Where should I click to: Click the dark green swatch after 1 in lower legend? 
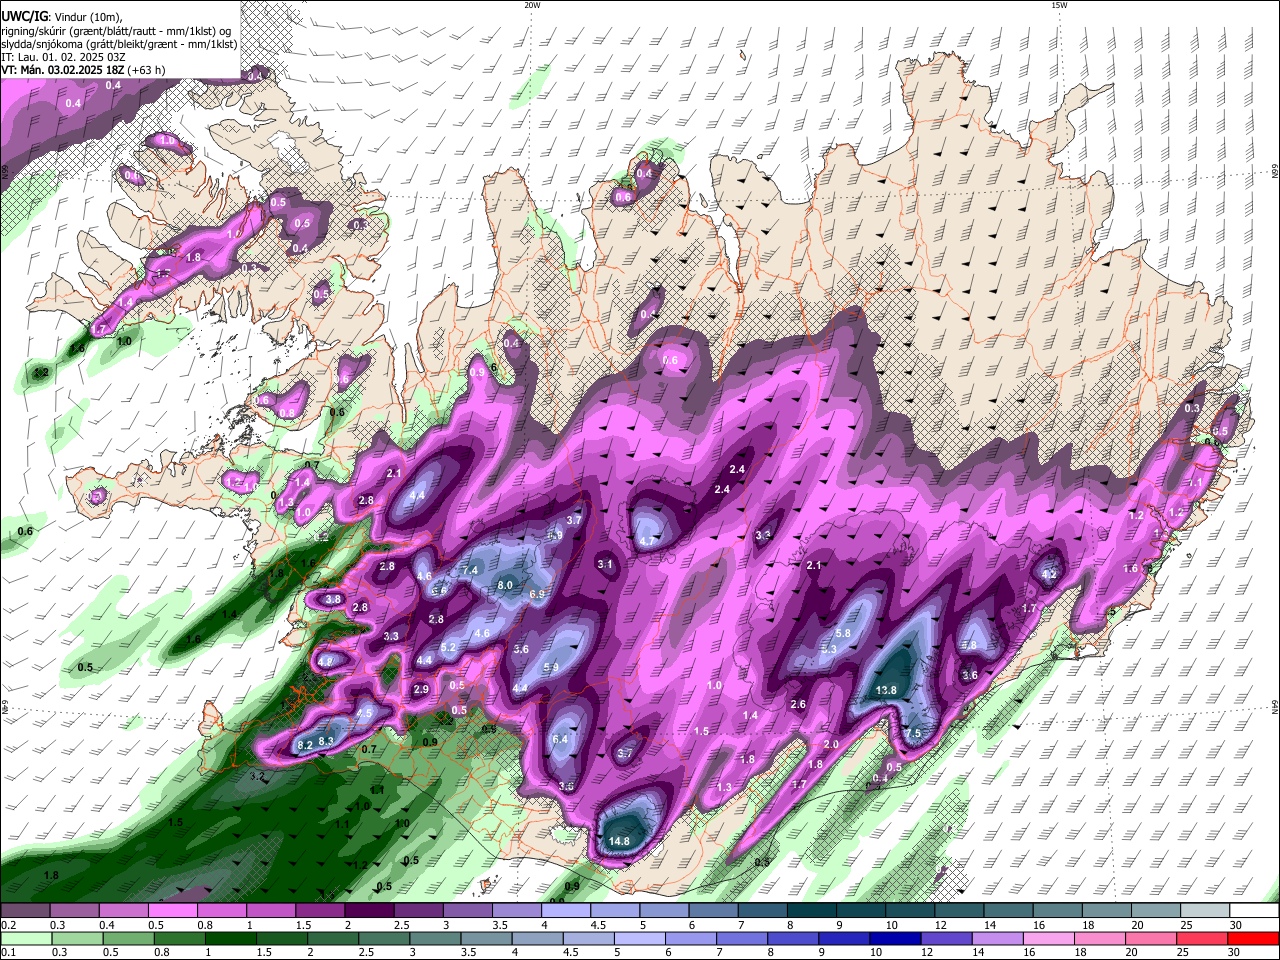pos(231,938)
